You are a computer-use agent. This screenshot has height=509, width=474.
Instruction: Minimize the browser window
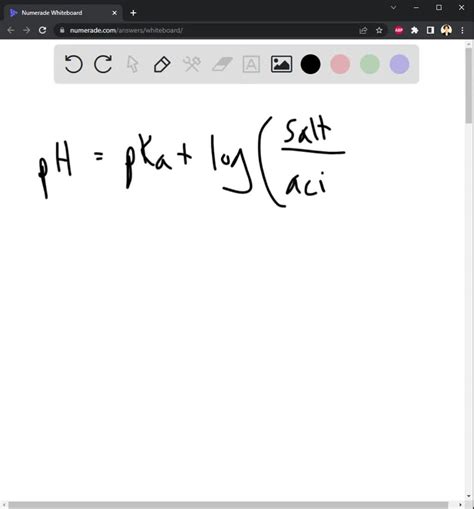click(x=416, y=7)
